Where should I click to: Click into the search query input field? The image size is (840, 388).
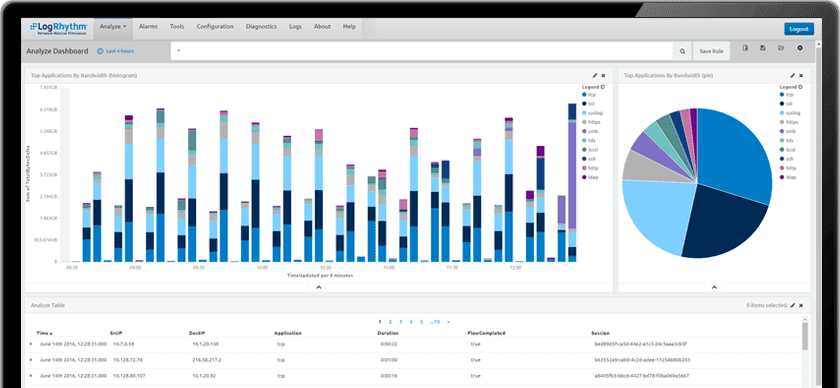422,51
